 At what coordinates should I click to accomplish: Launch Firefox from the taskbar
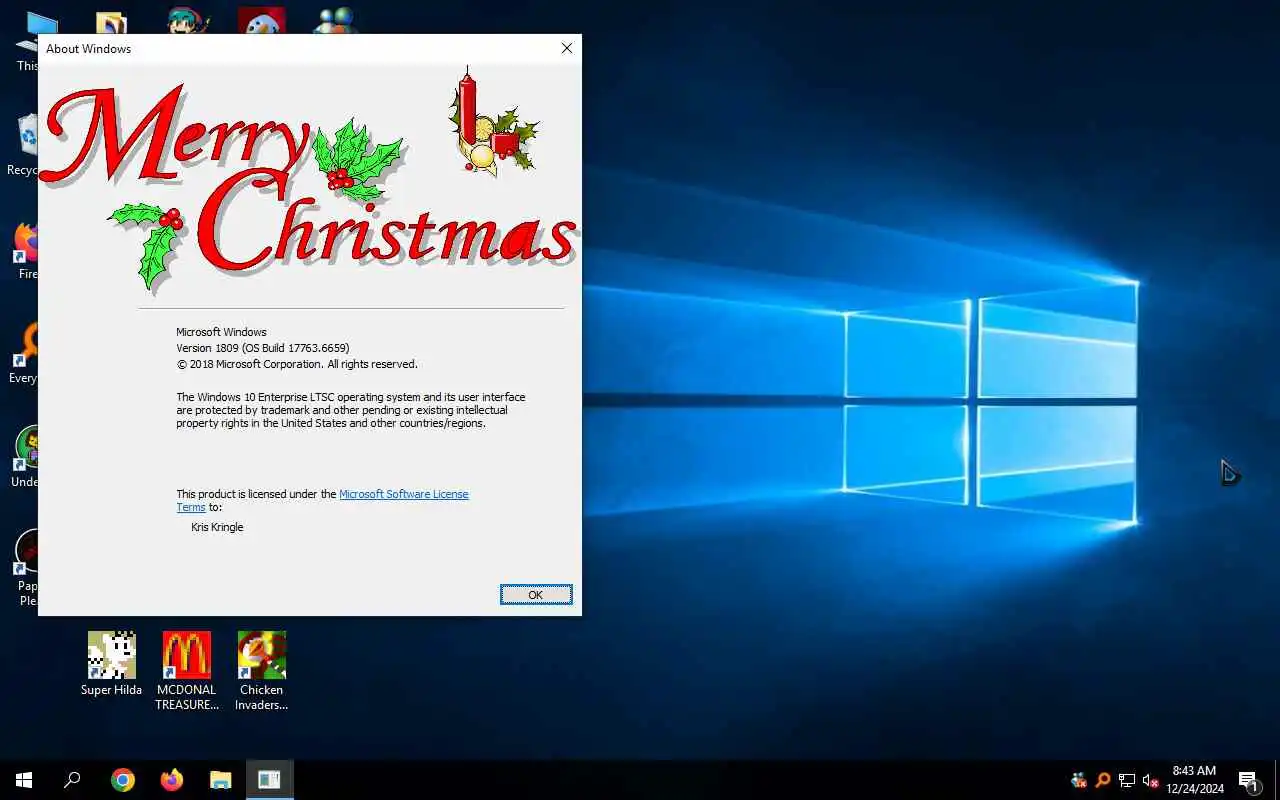click(x=172, y=780)
